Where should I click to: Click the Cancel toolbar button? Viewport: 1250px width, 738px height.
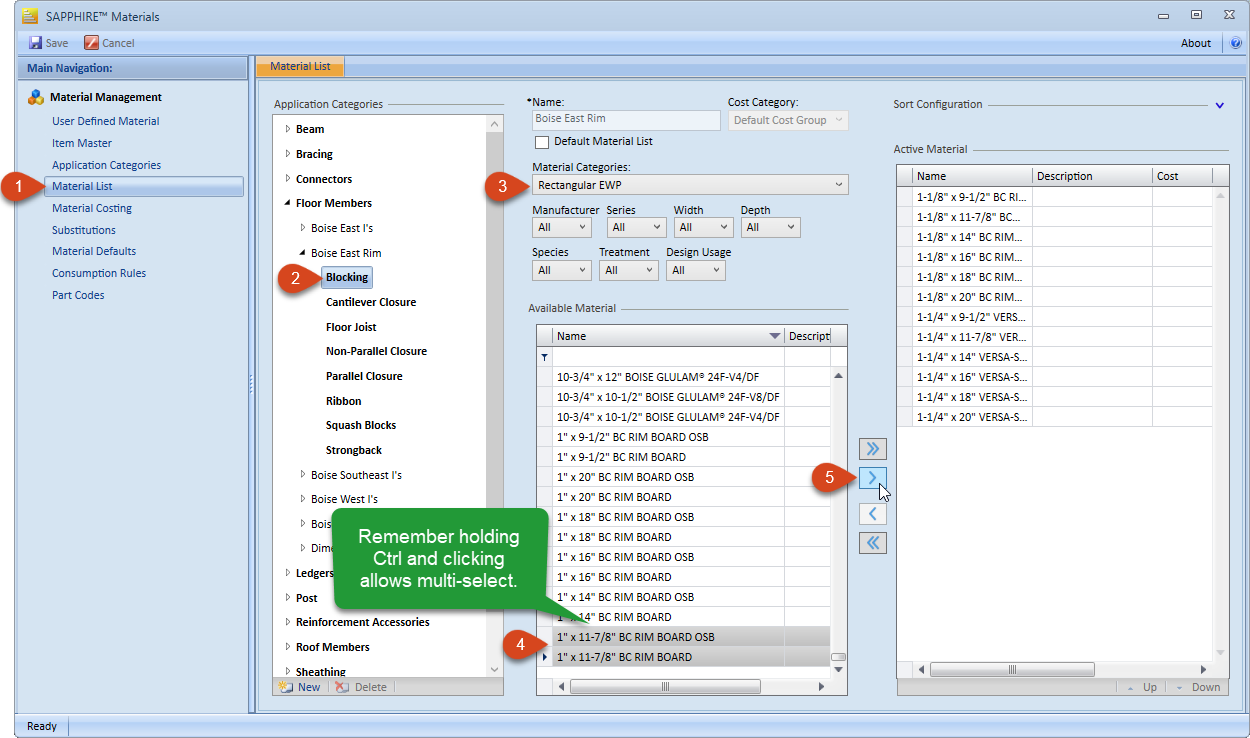pyautogui.click(x=110, y=43)
